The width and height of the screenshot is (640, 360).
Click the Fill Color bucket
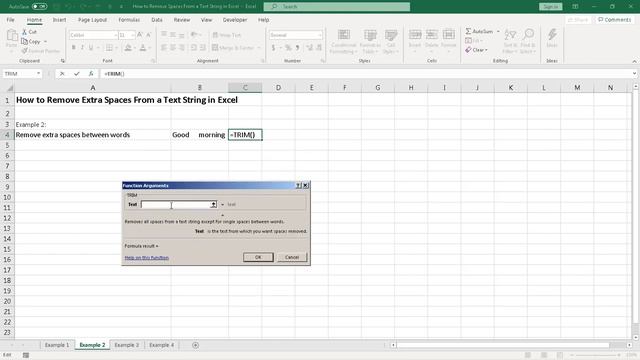click(x=128, y=48)
